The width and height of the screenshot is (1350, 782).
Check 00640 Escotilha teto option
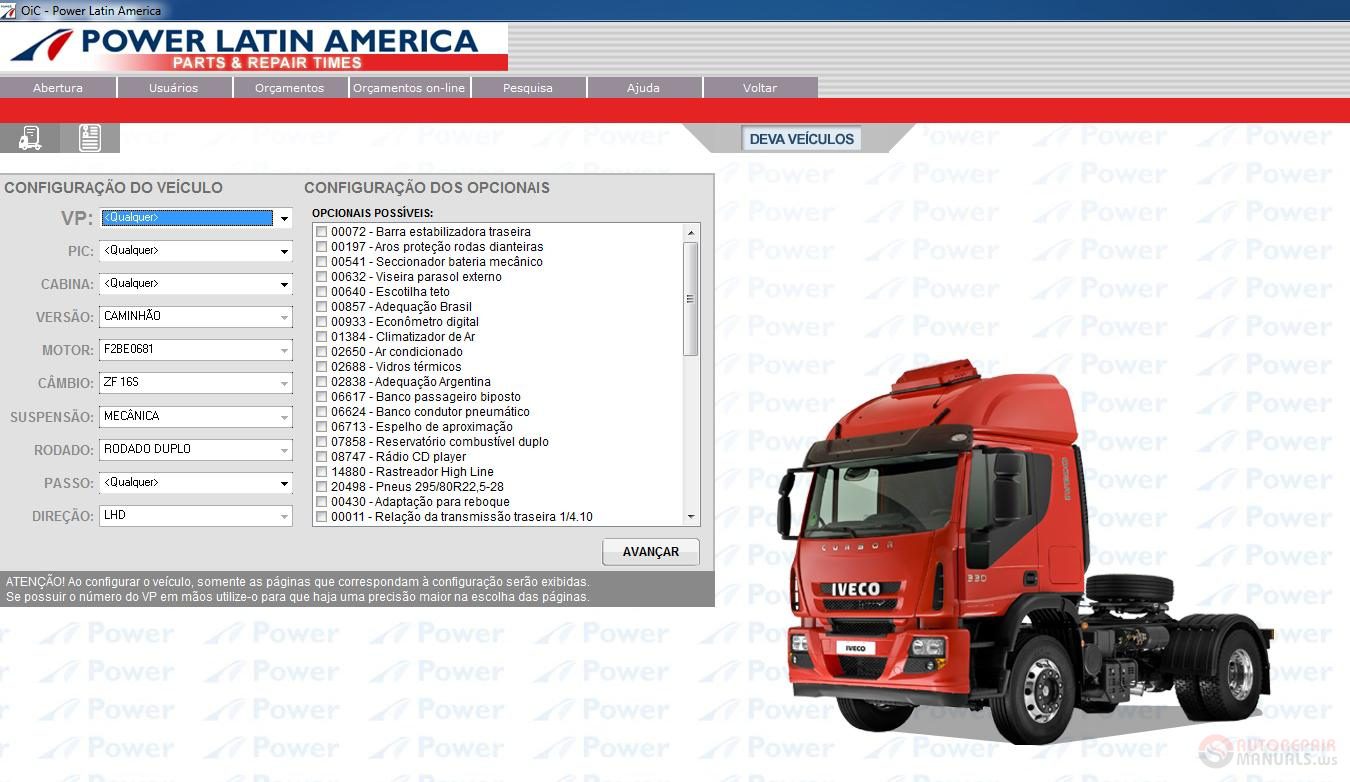322,292
